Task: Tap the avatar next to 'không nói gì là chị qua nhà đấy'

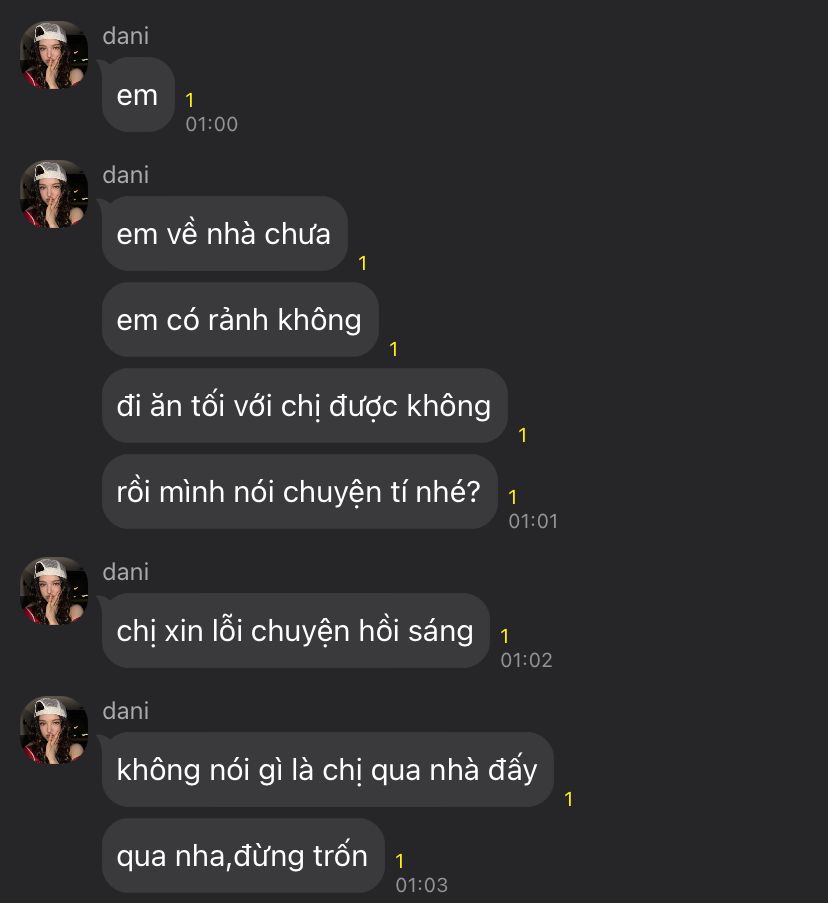Action: [54, 730]
